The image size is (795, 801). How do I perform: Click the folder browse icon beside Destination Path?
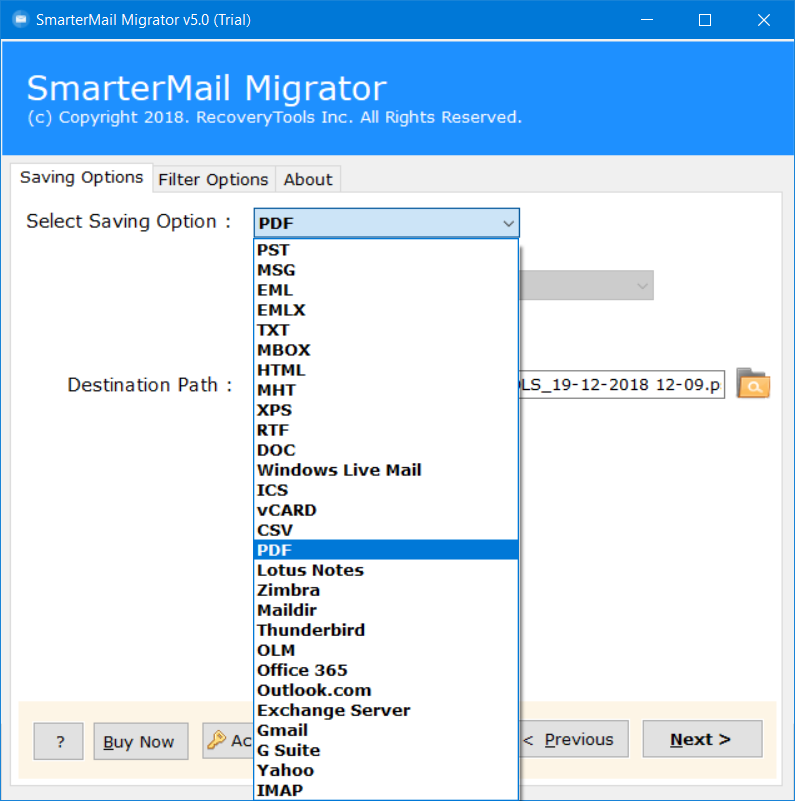tap(753, 383)
